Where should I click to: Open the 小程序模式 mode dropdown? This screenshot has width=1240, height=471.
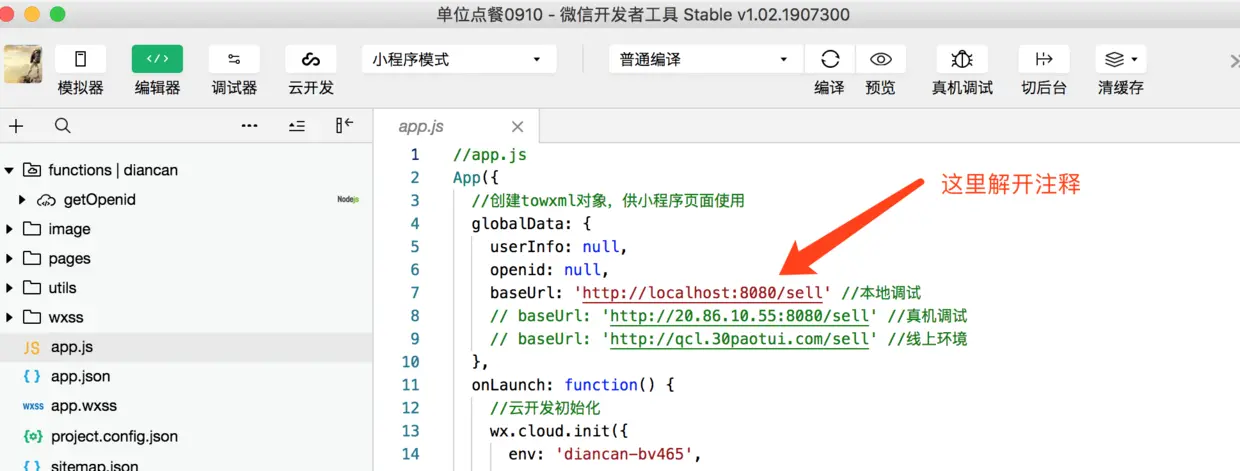click(x=459, y=59)
